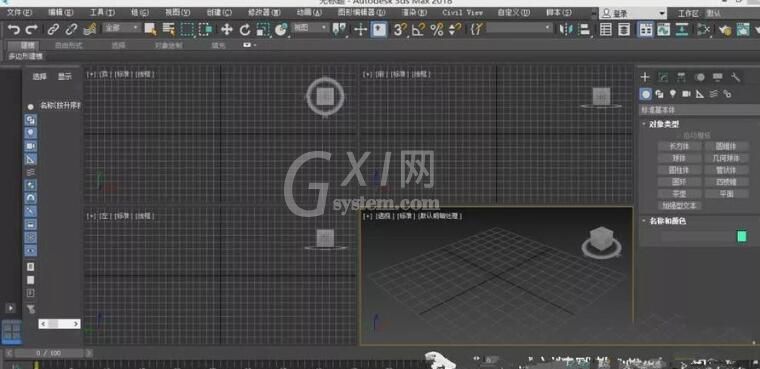Image resolution: width=760 pixels, height=369 pixels.
Task: Open the Select by Name dialog
Action: pyautogui.click(x=168, y=30)
